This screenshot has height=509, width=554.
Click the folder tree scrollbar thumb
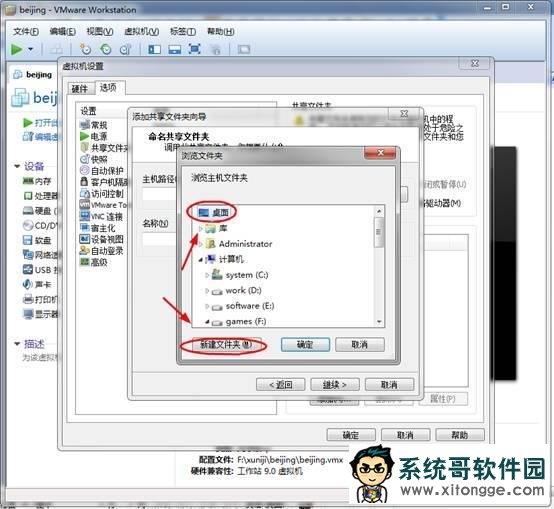379,232
